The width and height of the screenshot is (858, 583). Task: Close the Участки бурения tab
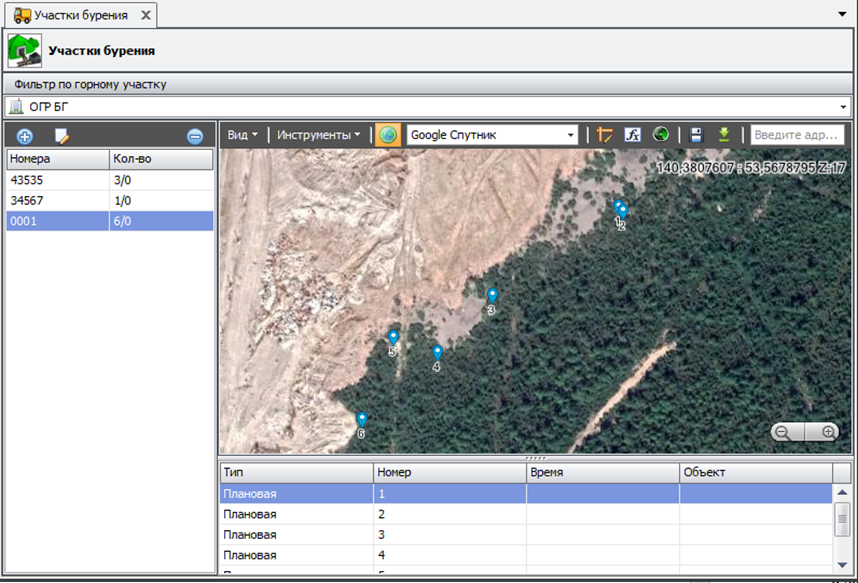145,16
